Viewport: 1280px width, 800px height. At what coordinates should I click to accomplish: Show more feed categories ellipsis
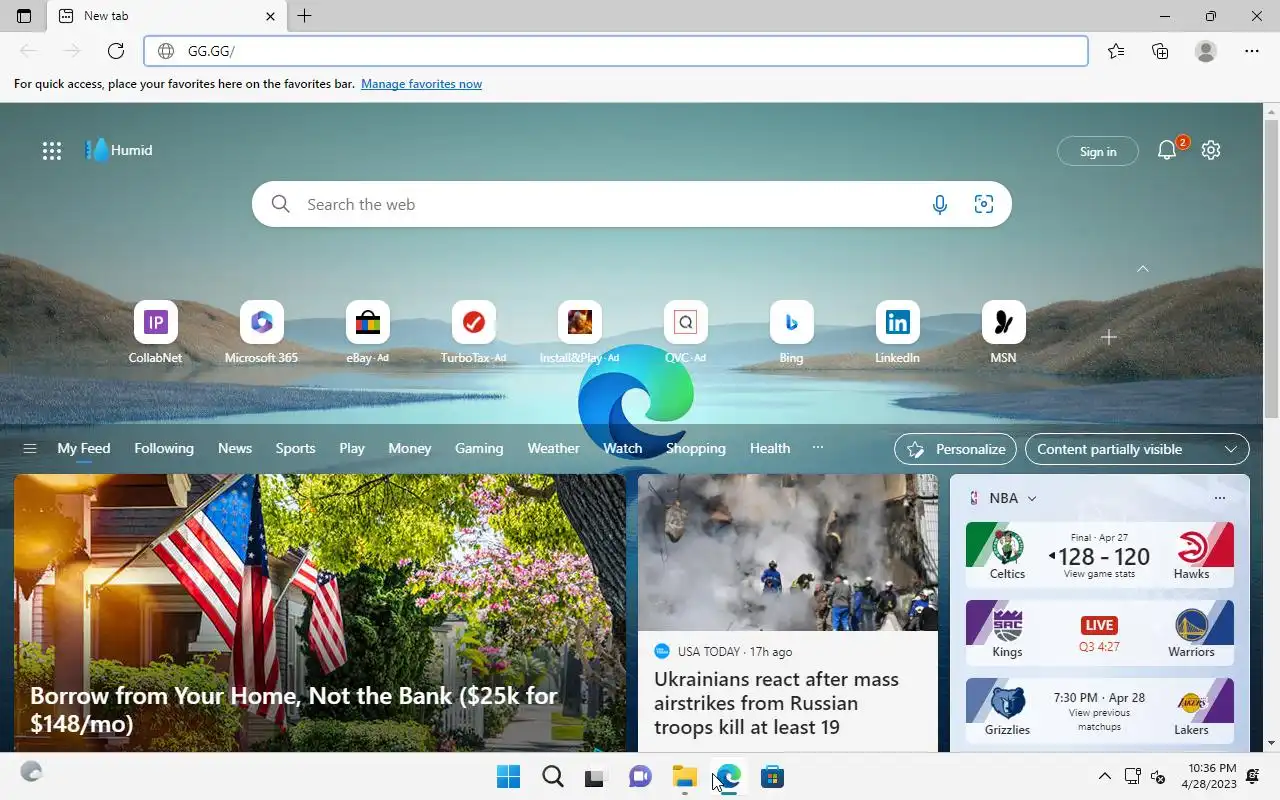(818, 448)
